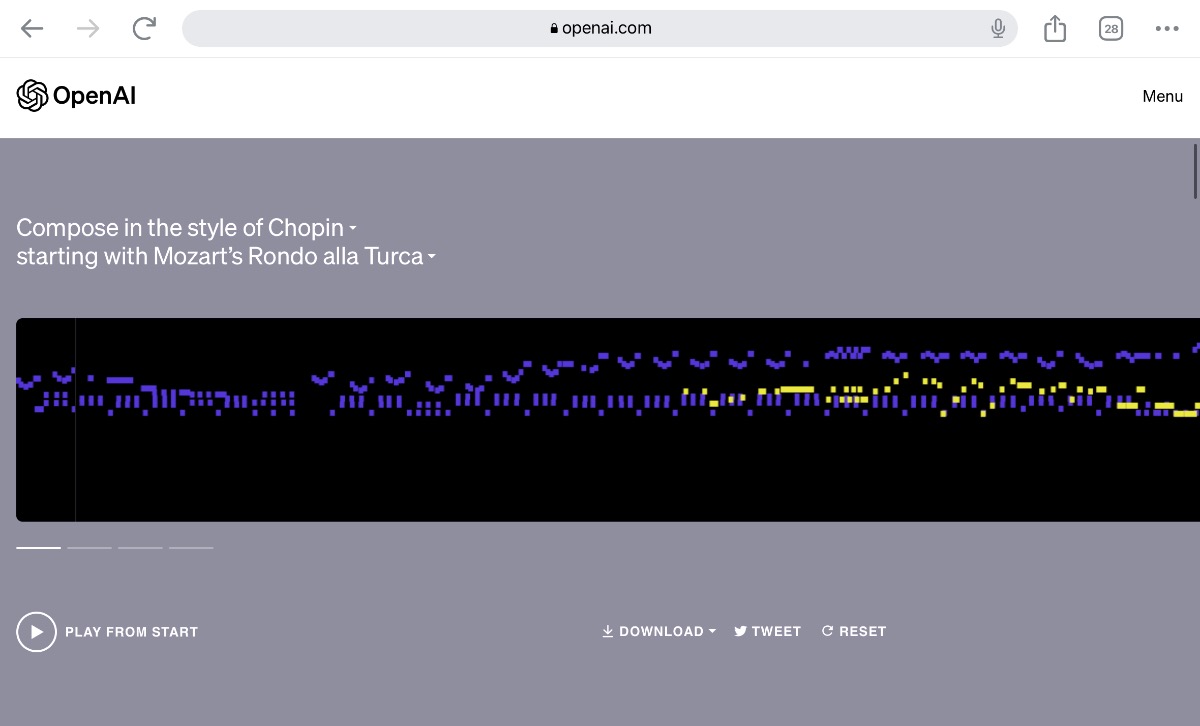The width and height of the screenshot is (1200, 726).
Task: Click the RESET button
Action: point(854,631)
